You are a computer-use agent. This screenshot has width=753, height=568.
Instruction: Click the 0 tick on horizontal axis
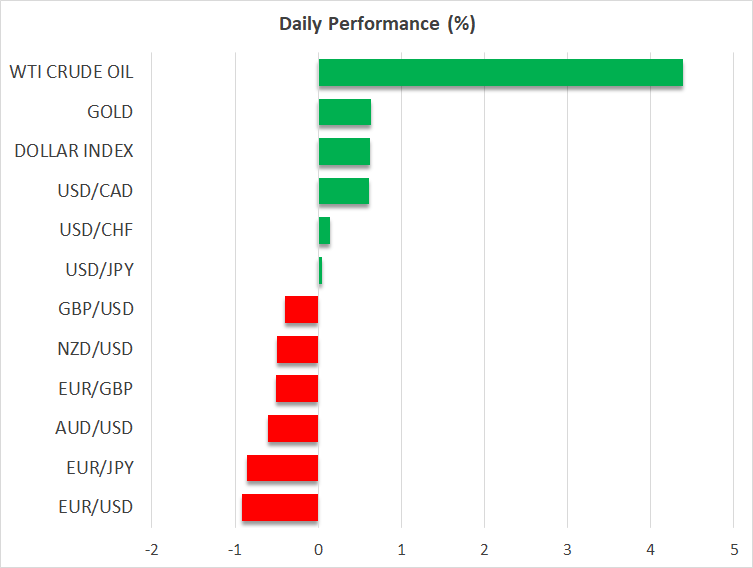(318, 550)
